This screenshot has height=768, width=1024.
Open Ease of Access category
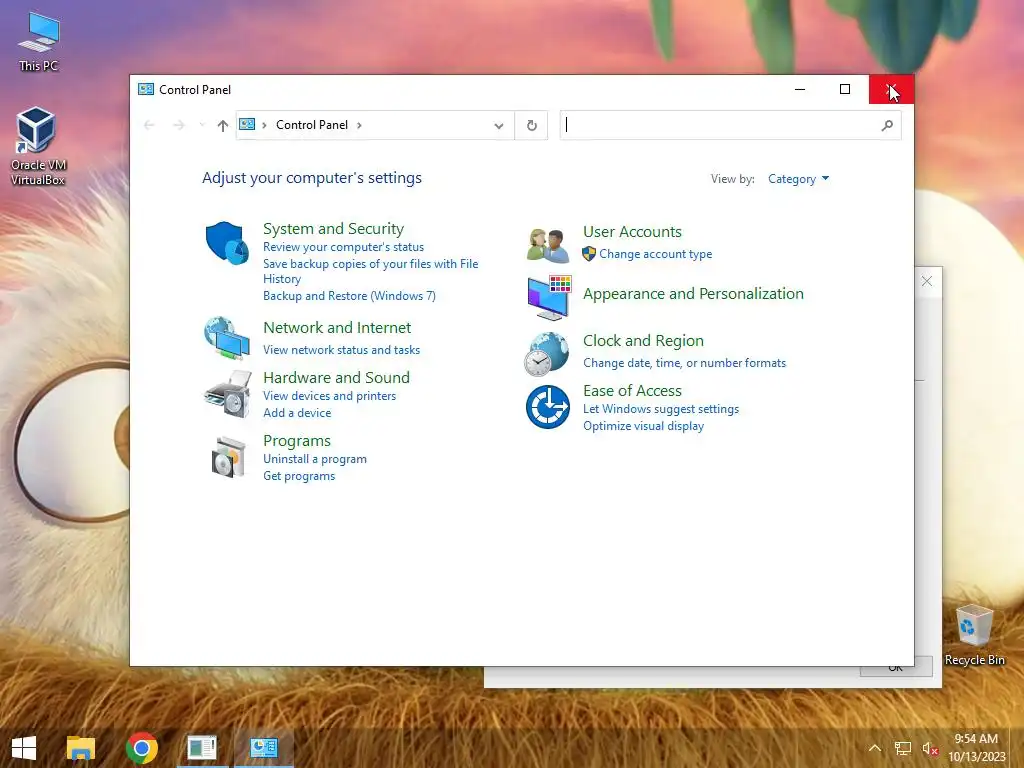pos(632,391)
